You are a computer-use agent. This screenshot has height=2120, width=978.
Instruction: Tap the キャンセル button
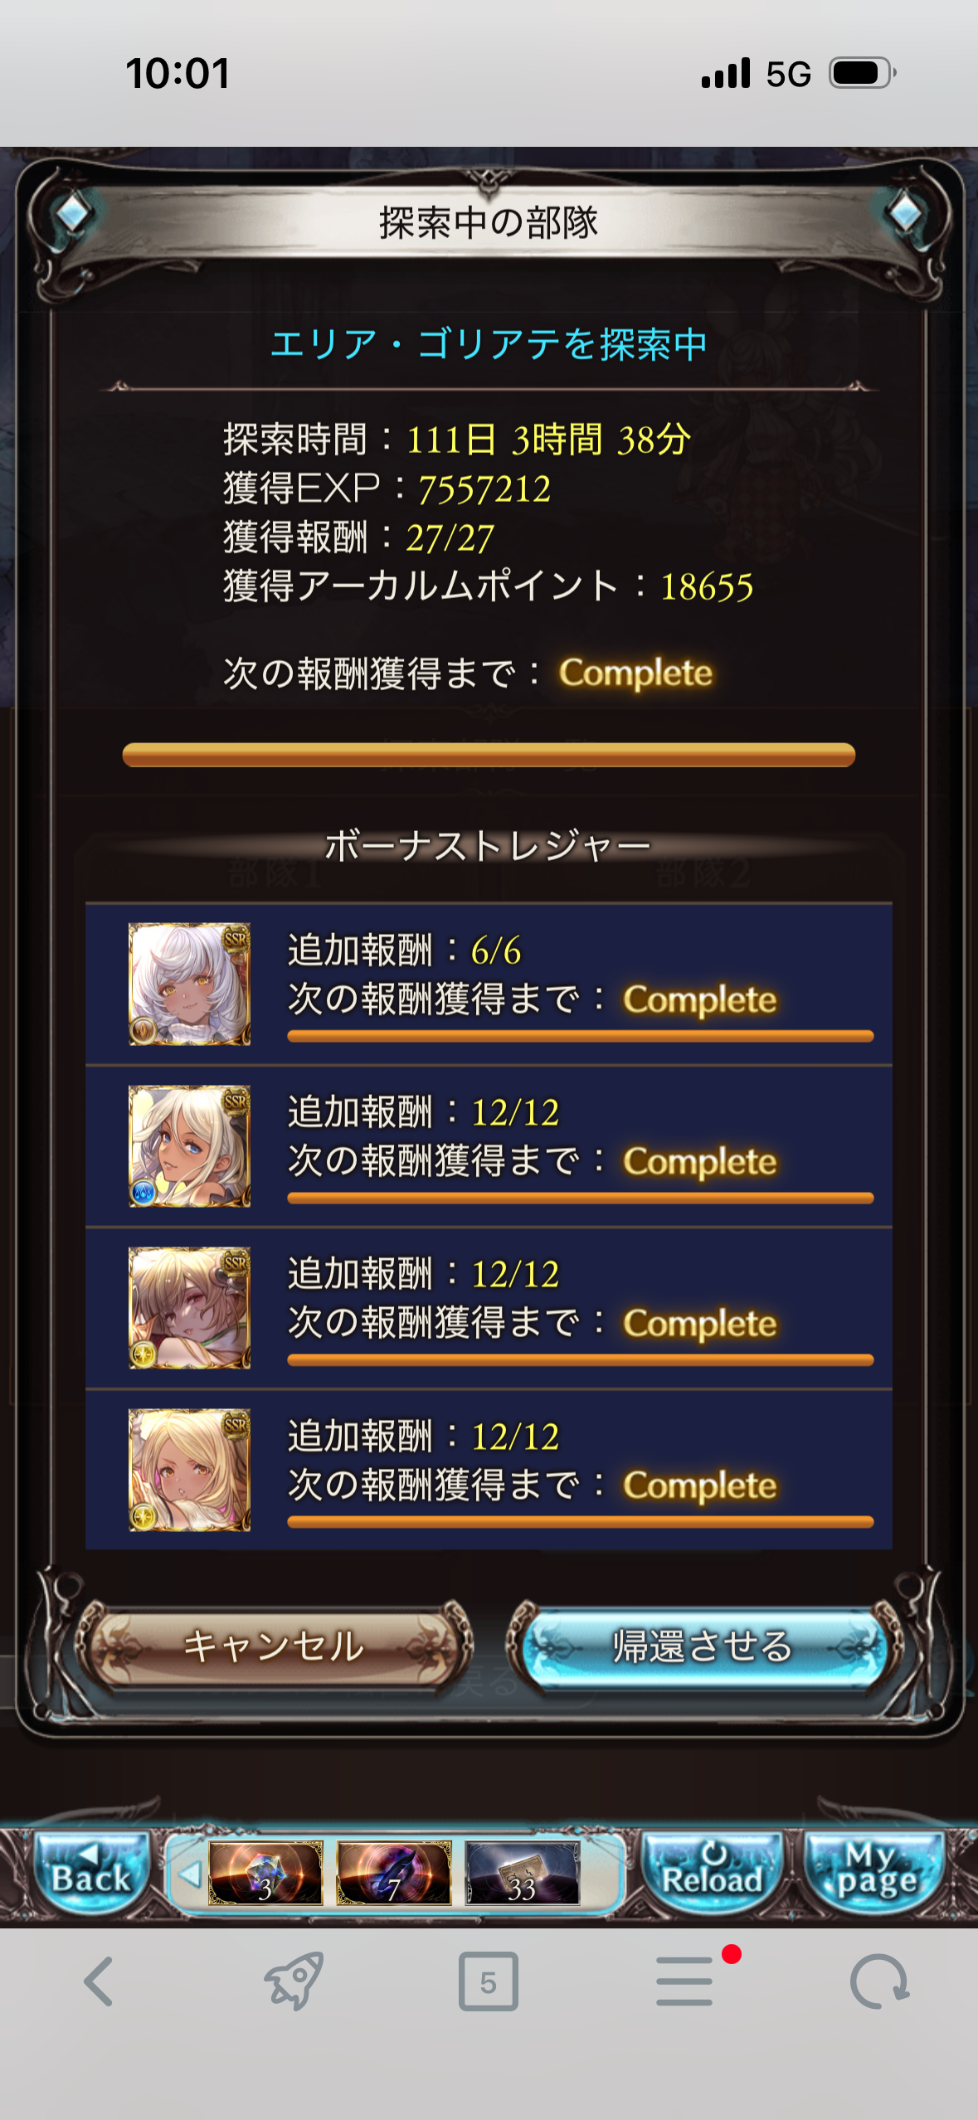tap(273, 1647)
